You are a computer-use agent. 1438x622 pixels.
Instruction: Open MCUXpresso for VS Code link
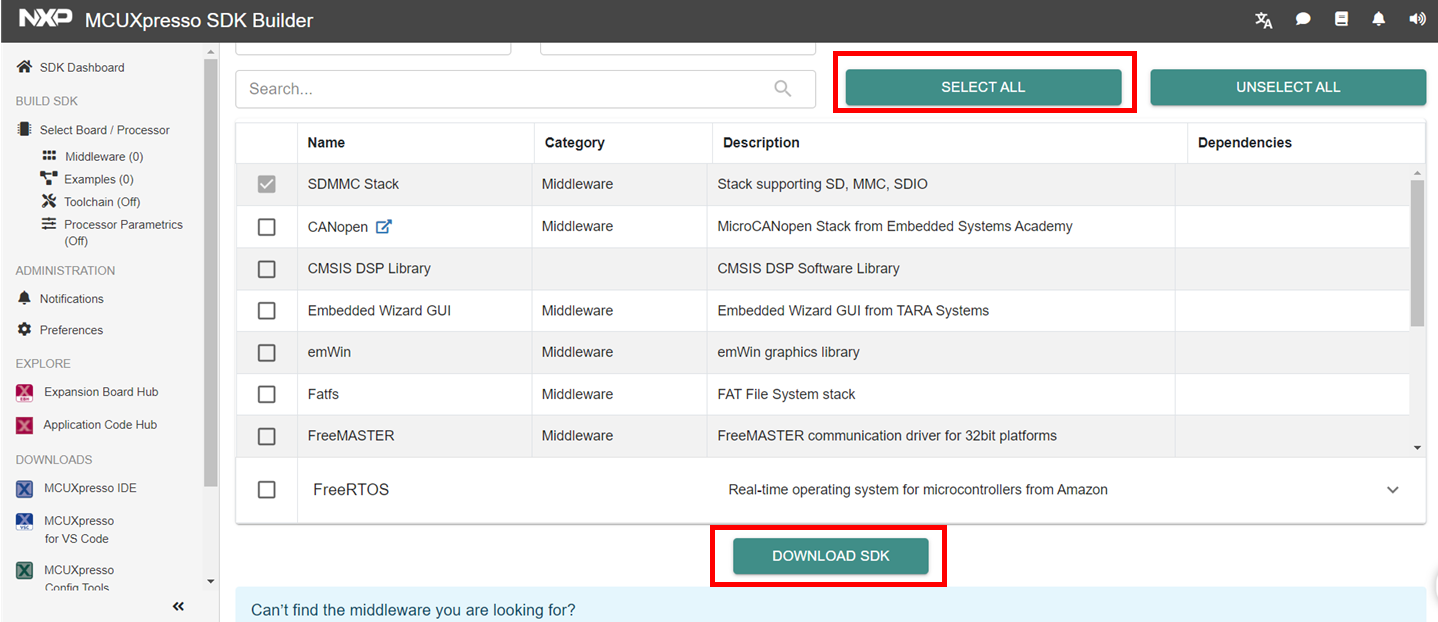(79, 530)
